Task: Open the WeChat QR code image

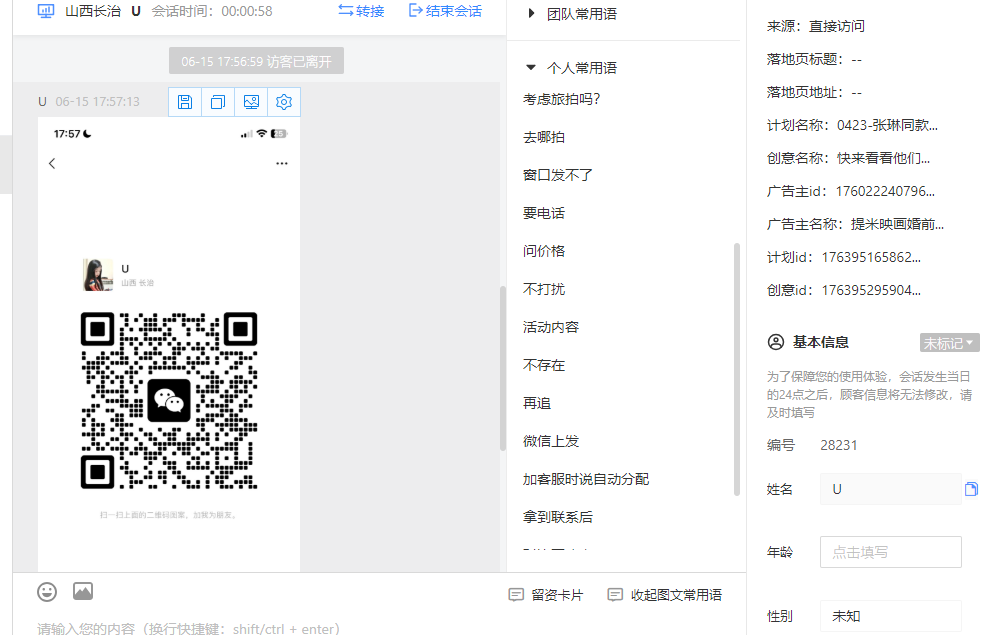Action: click(x=169, y=400)
